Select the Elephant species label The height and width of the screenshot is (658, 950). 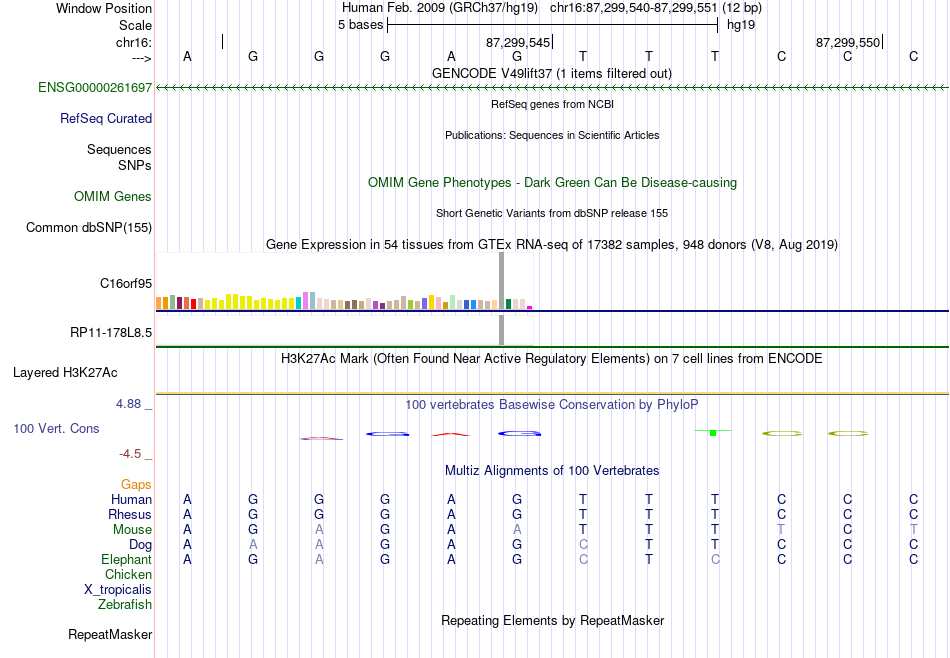127,559
